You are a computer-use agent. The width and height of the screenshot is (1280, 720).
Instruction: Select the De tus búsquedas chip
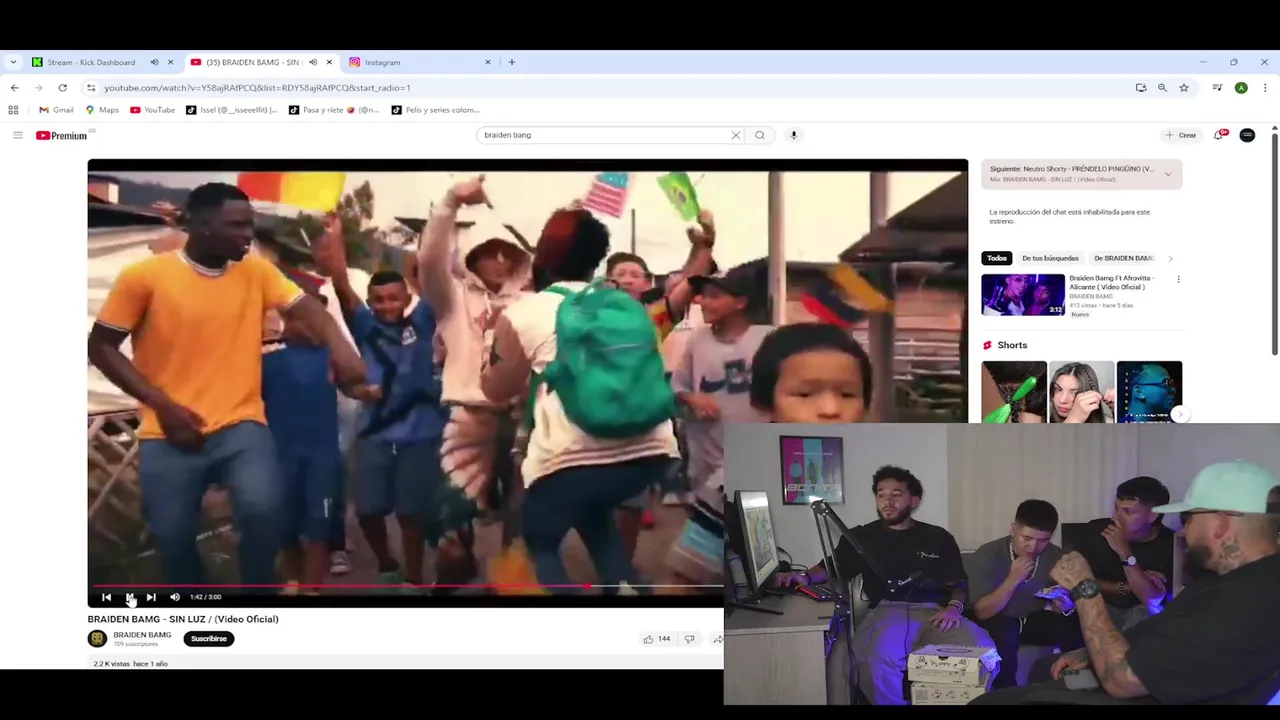pos(1050,258)
